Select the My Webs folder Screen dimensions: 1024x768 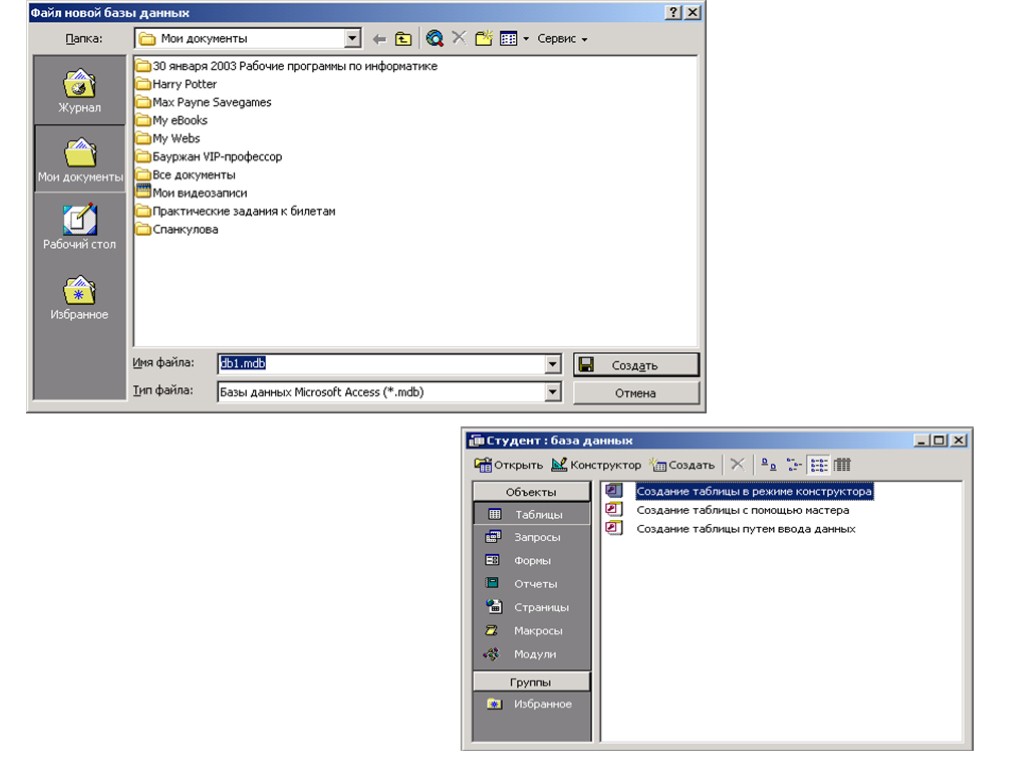click(x=167, y=139)
